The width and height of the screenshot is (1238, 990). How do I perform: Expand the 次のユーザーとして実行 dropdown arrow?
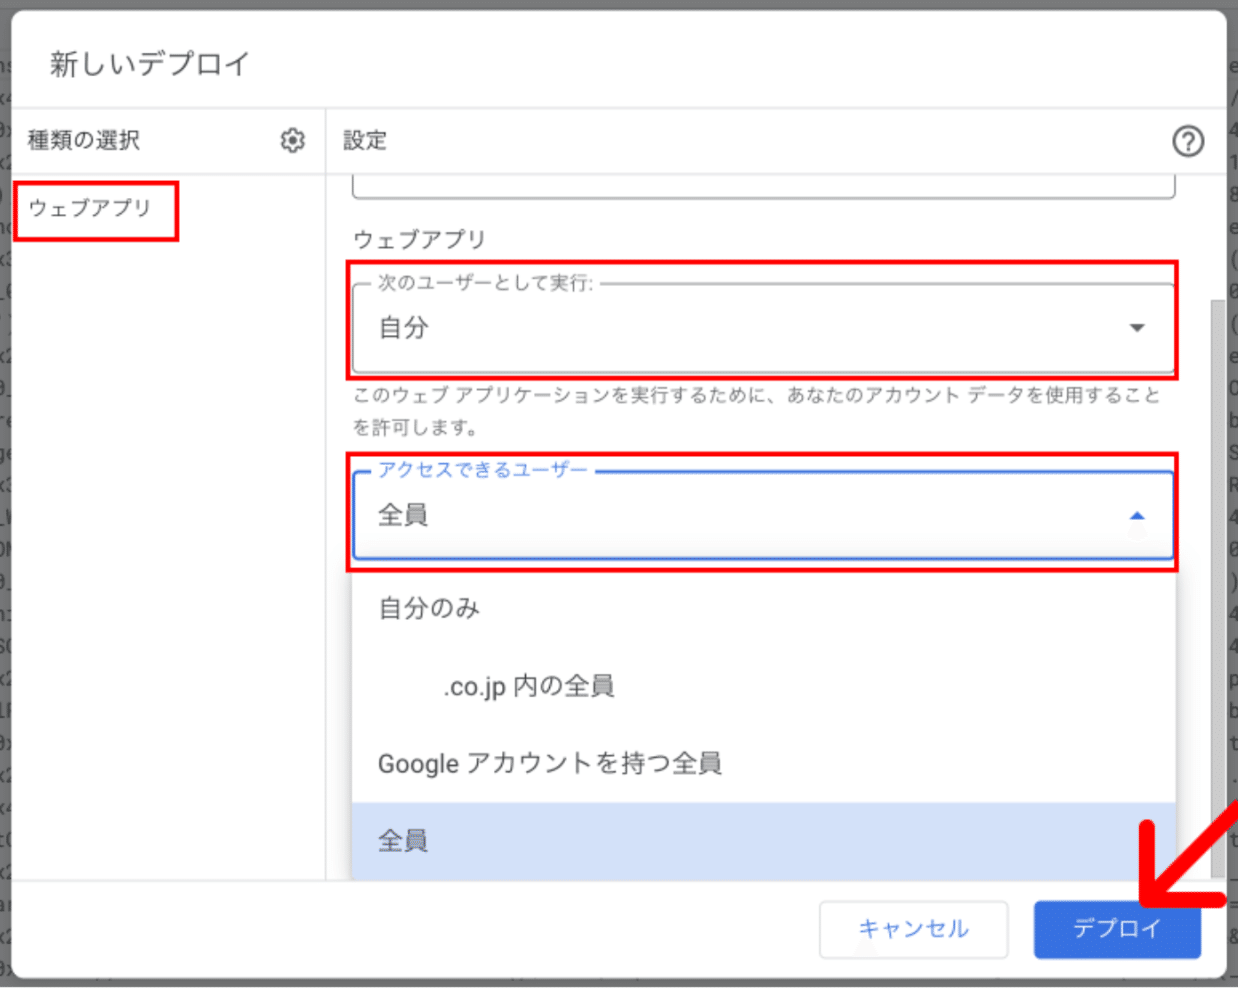point(1136,328)
